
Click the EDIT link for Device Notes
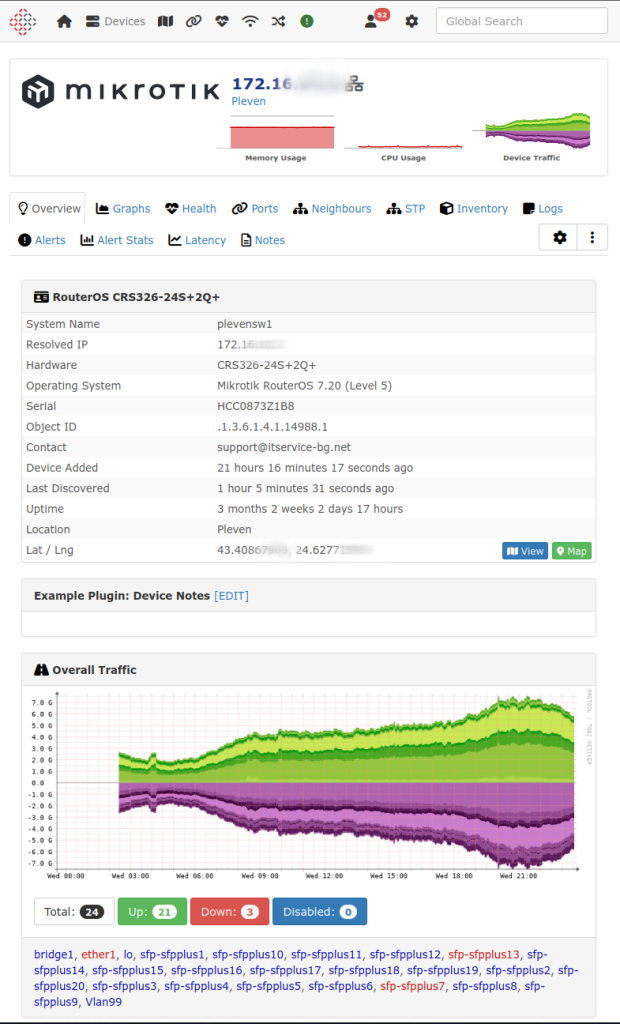click(x=231, y=596)
